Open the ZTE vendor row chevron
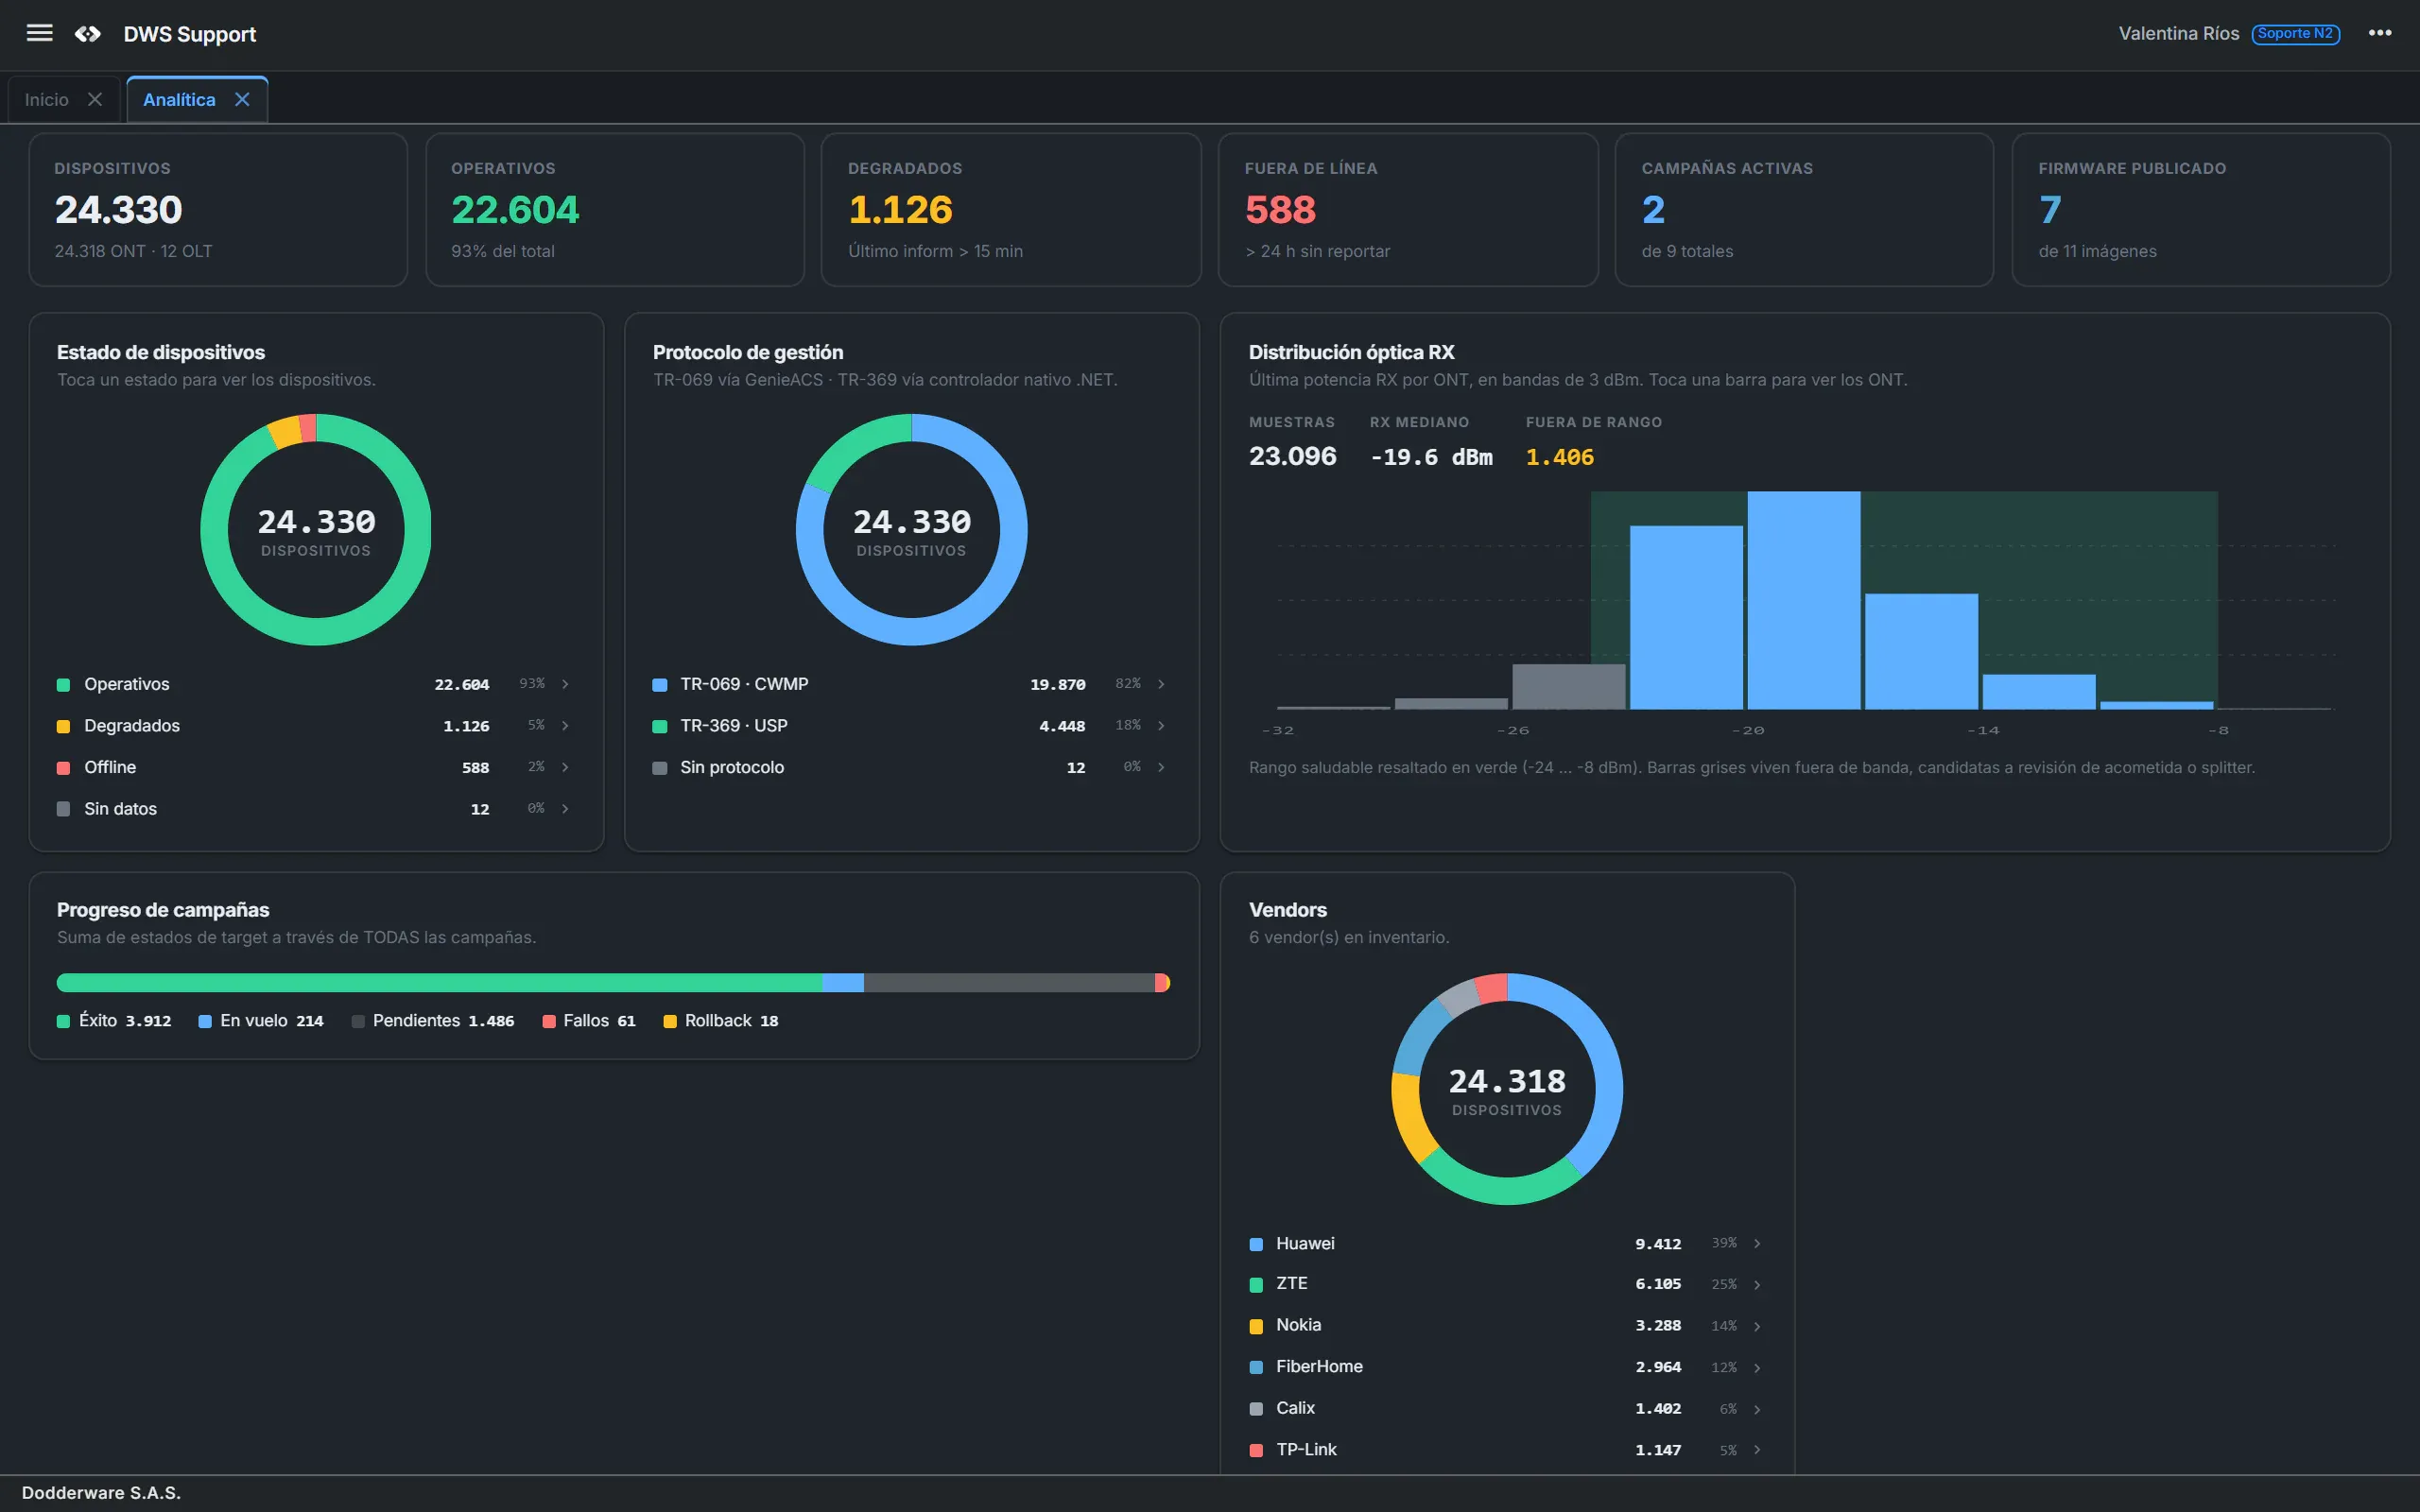 [x=1757, y=1284]
